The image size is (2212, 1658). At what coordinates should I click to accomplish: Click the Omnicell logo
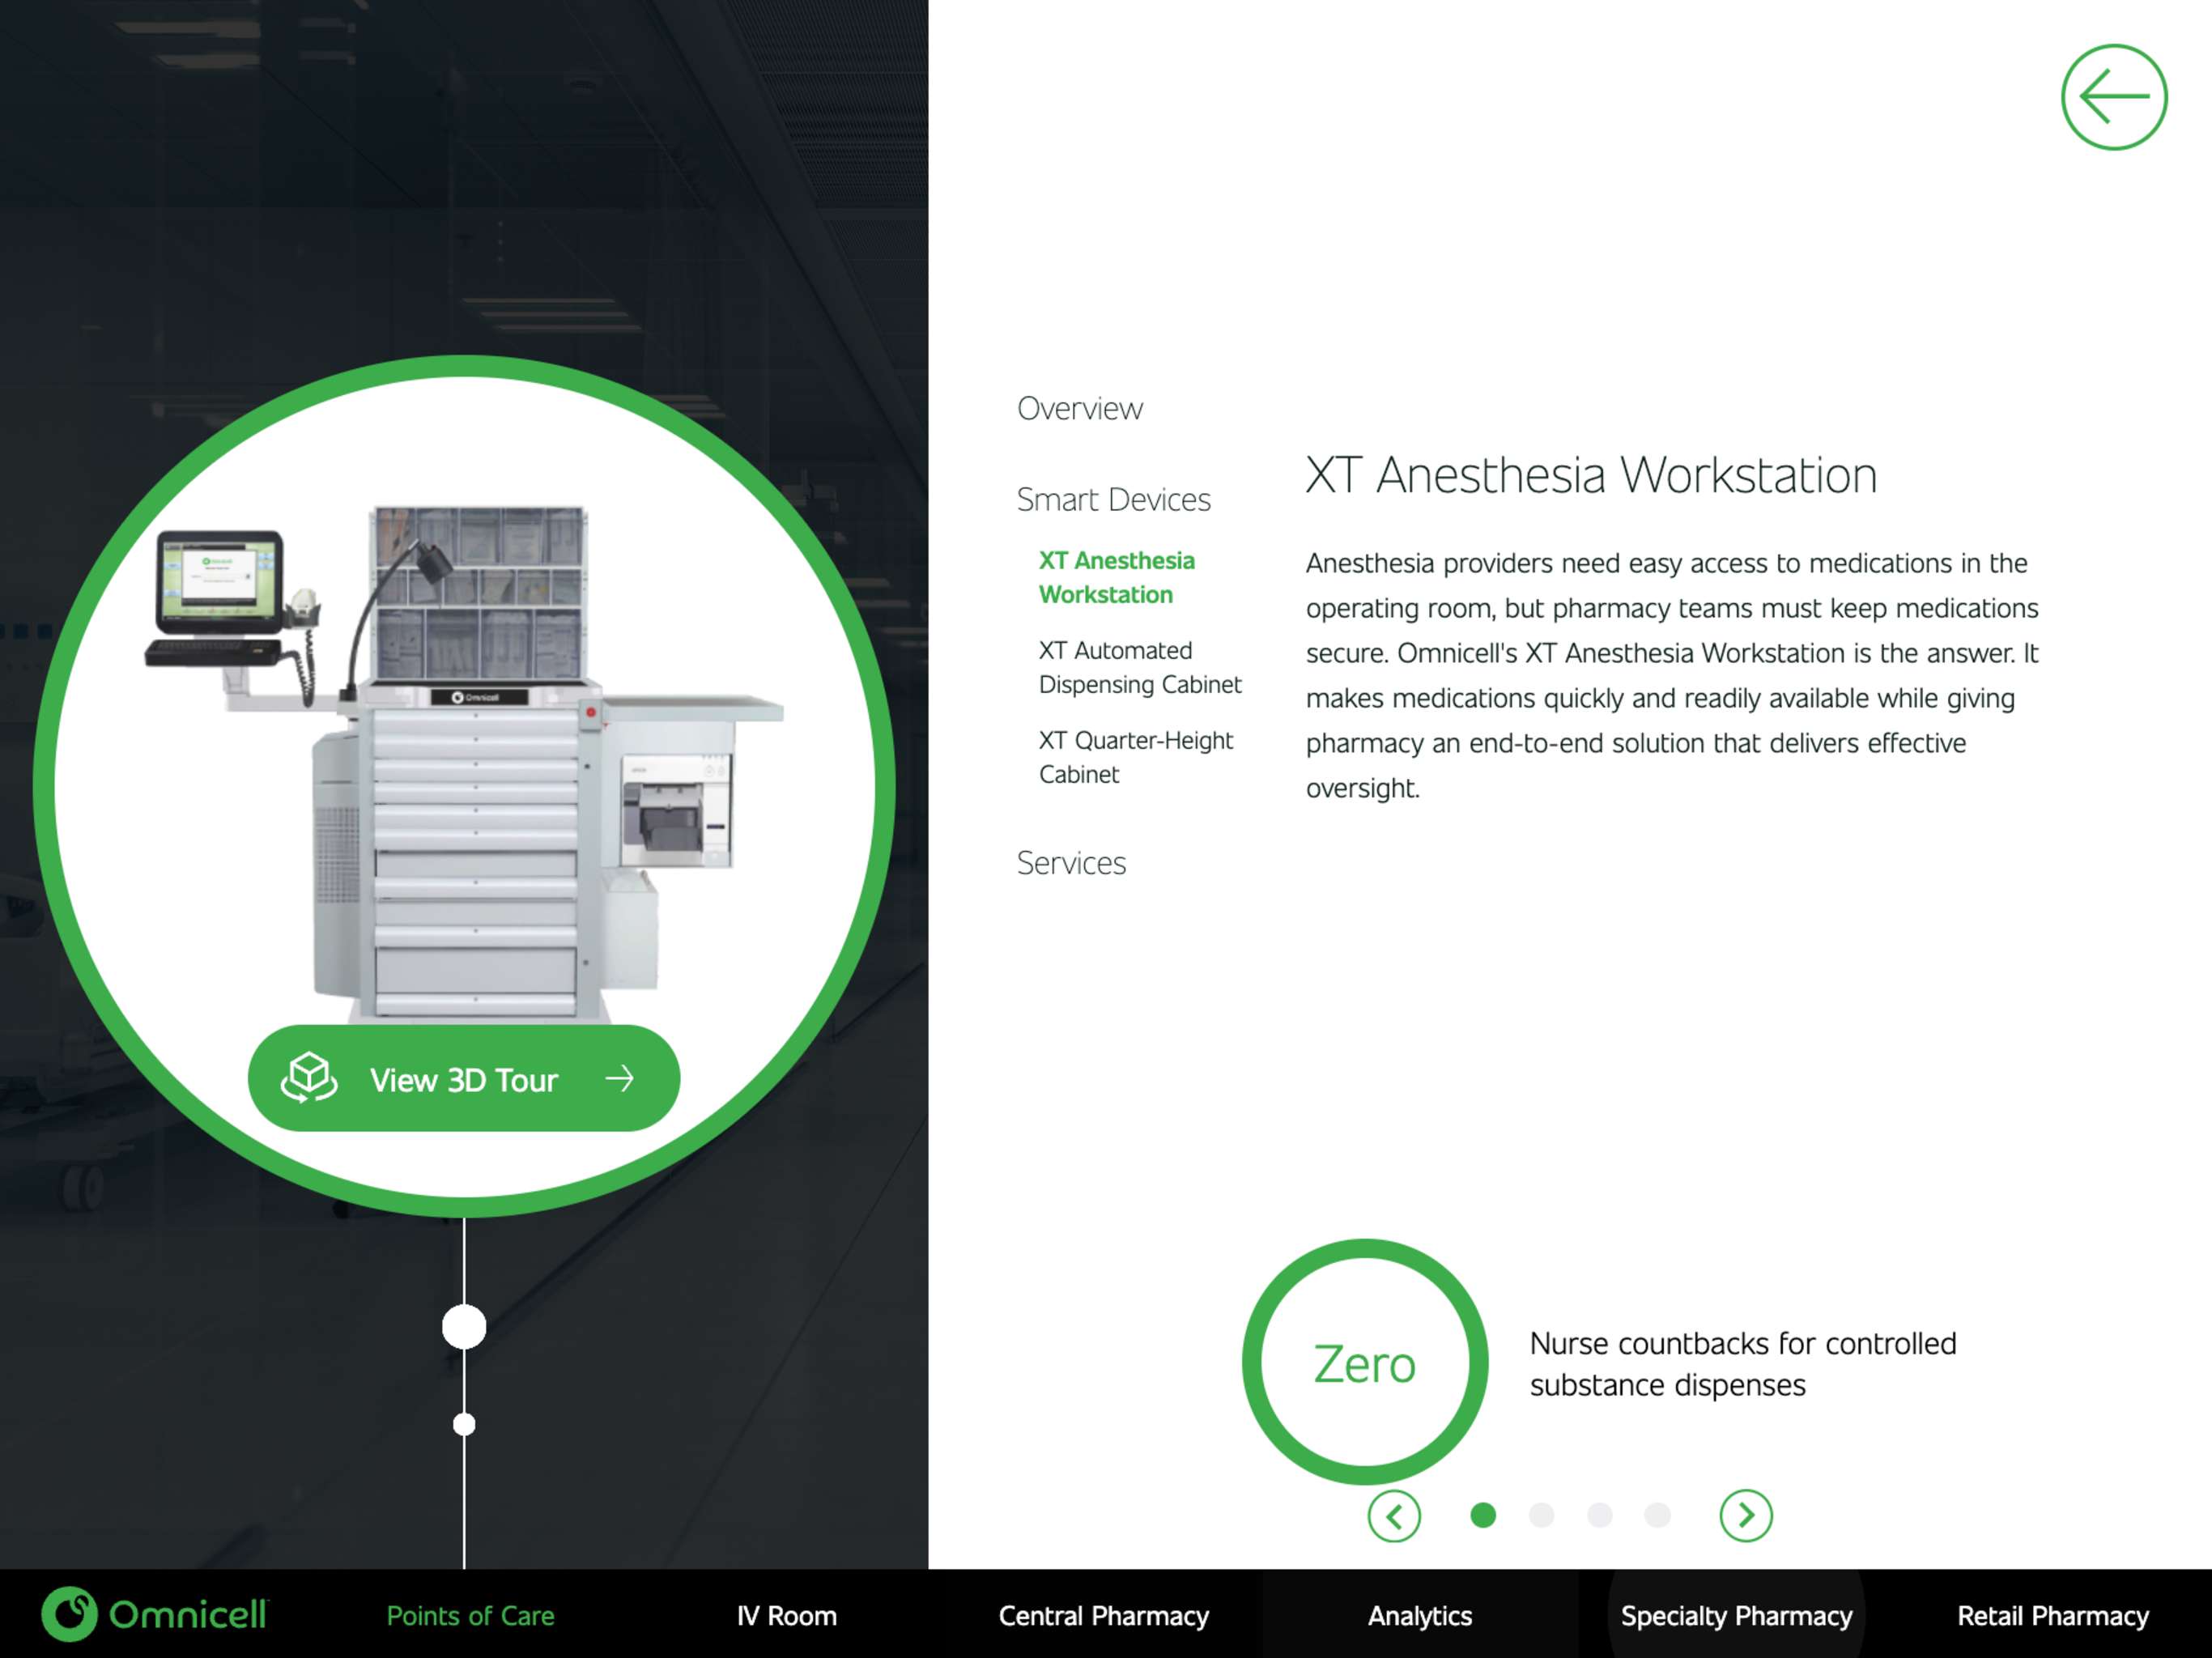(155, 1614)
